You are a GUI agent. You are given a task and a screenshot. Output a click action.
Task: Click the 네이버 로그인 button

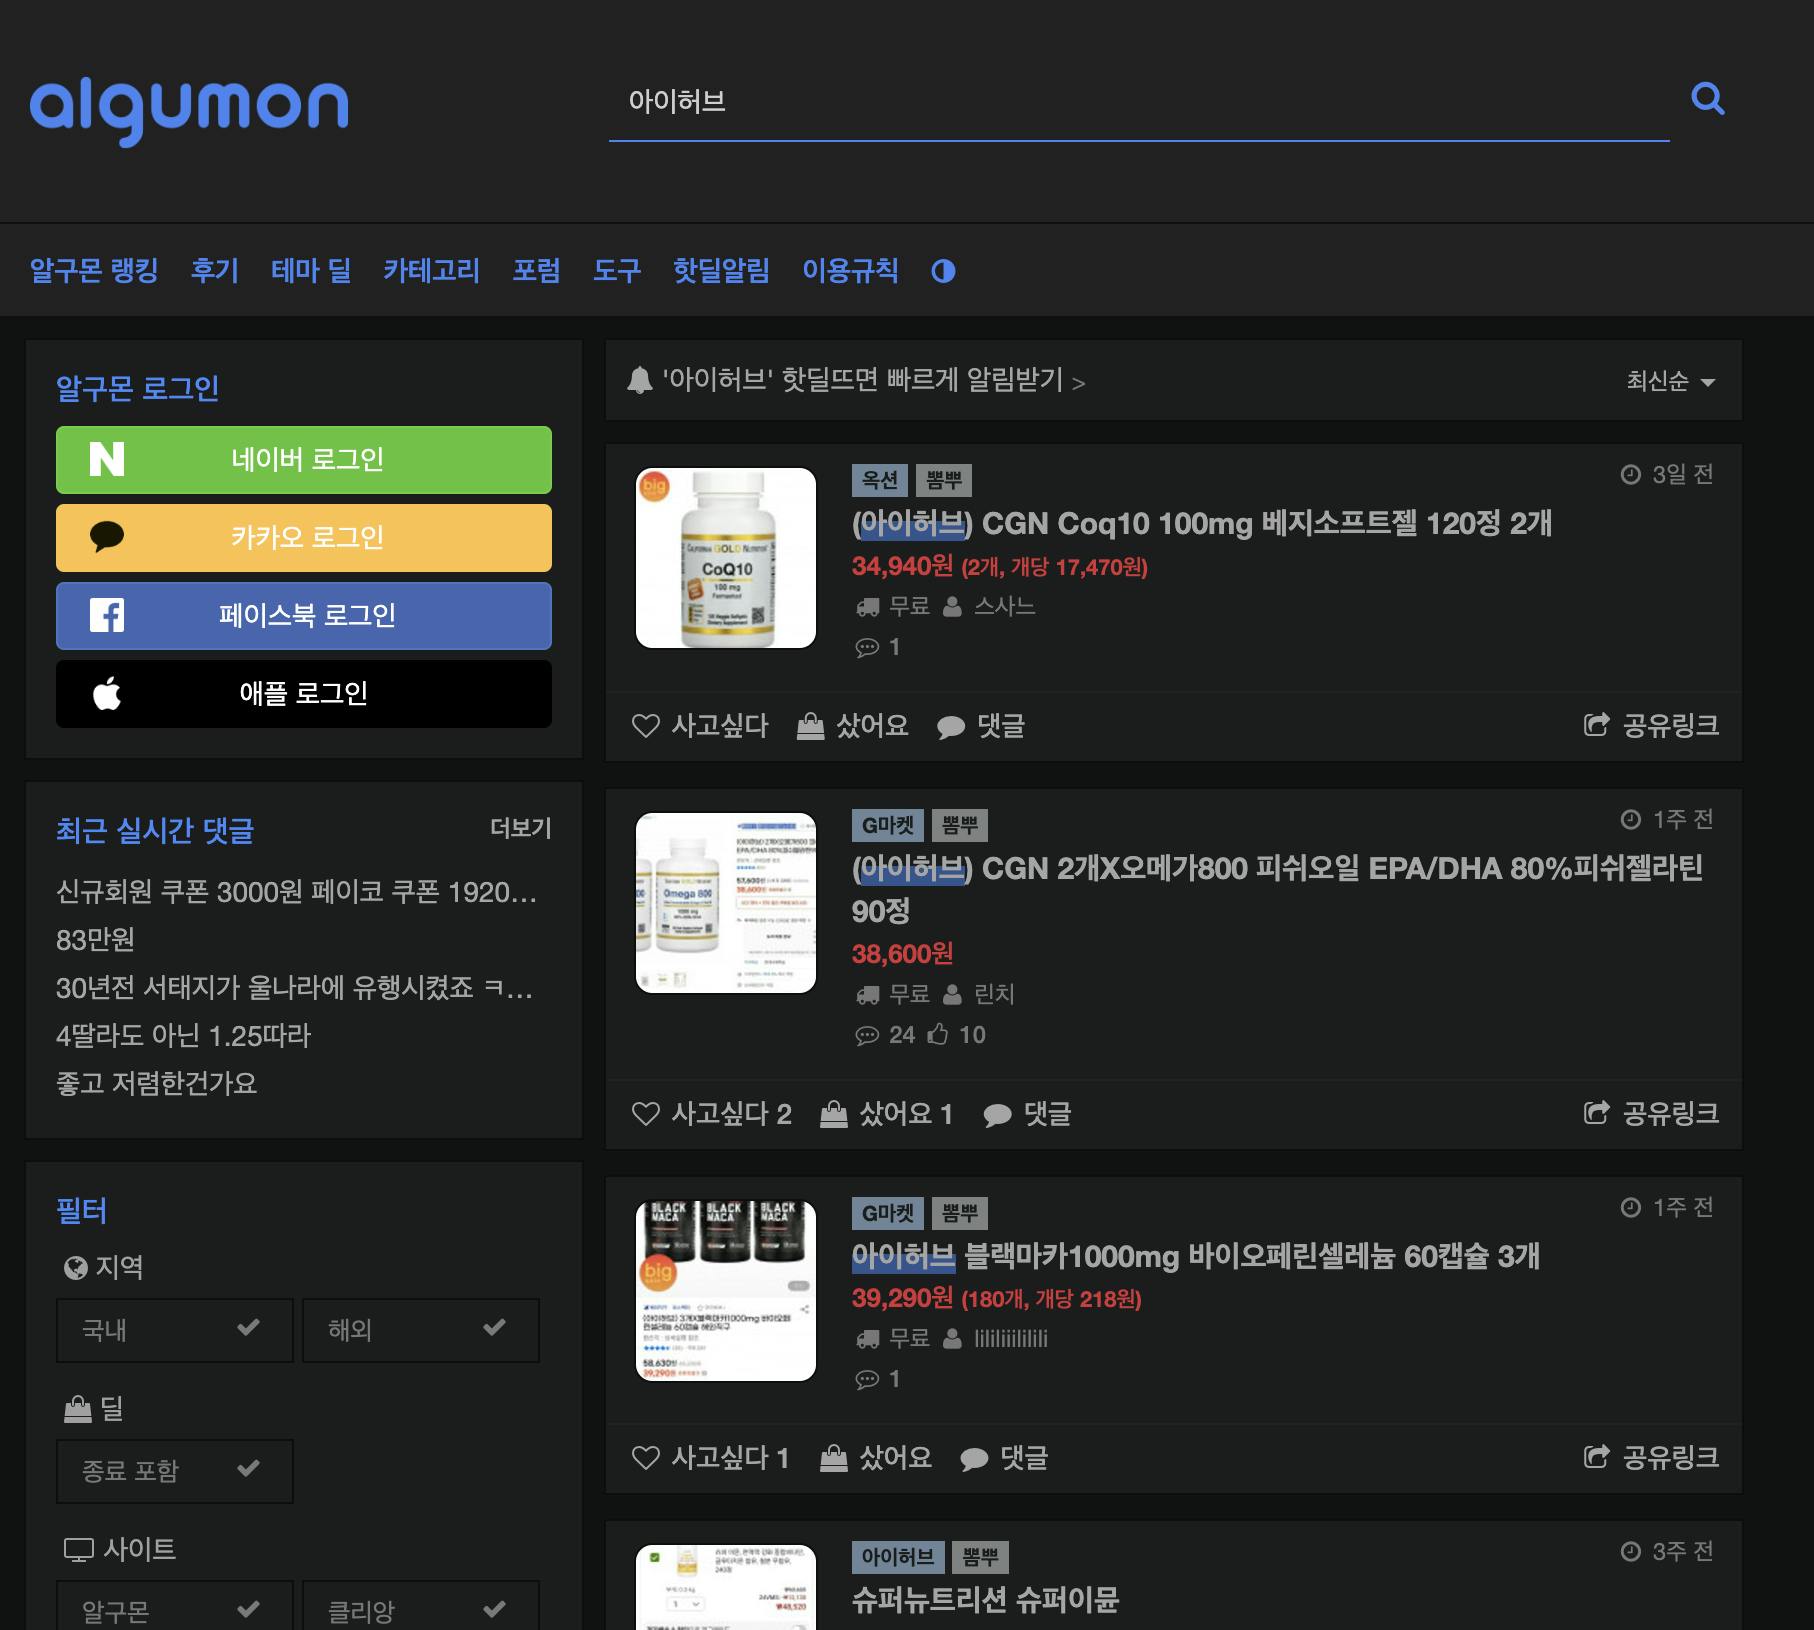point(304,460)
